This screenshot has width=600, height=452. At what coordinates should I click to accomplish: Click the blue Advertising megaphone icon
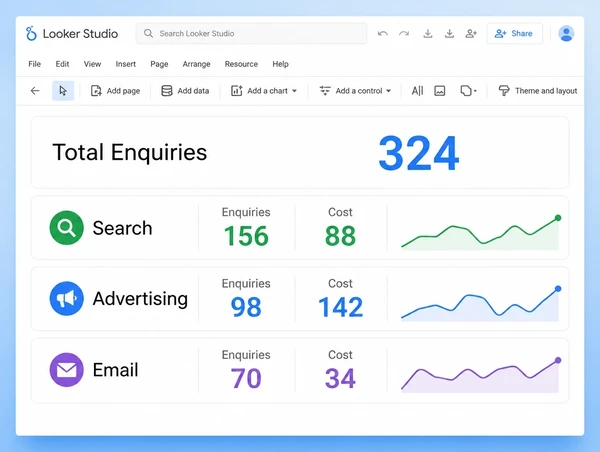coord(67,299)
